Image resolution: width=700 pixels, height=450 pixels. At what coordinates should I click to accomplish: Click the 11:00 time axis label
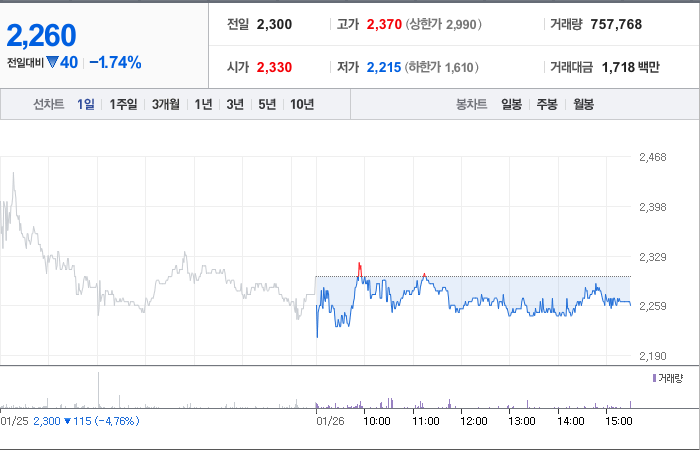425,421
